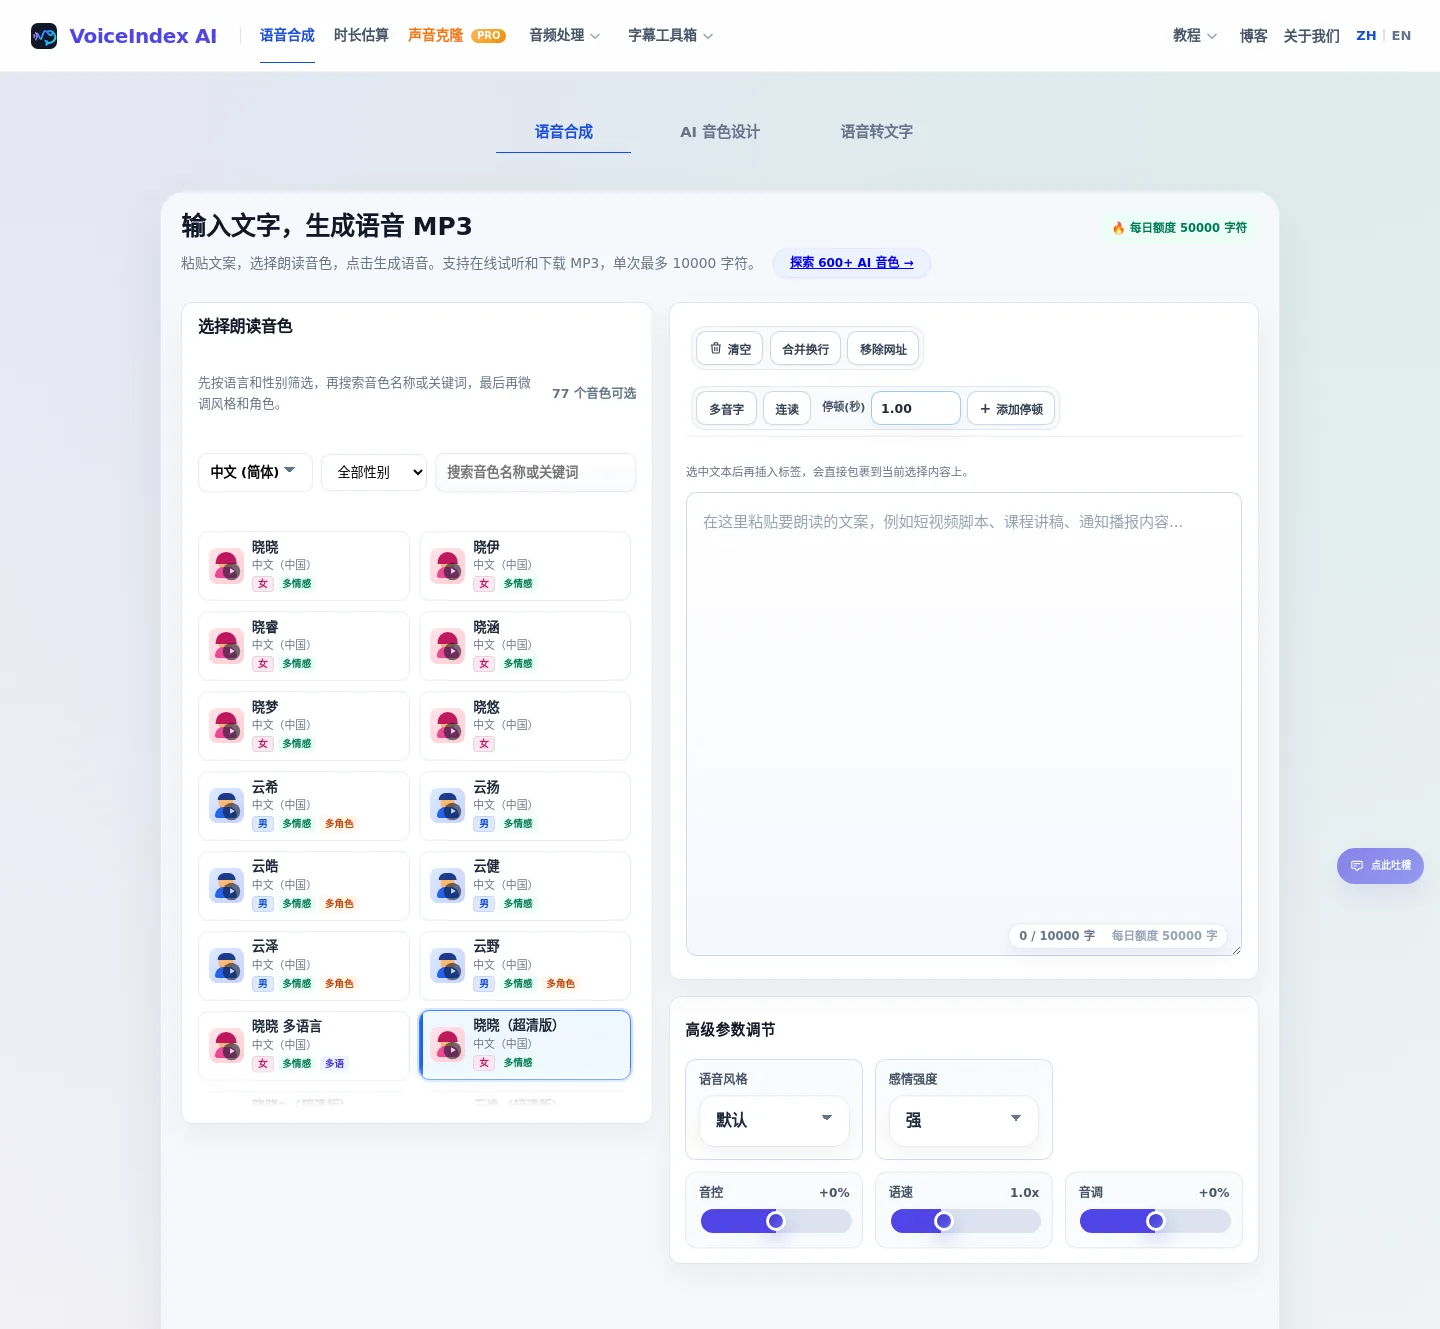The width and height of the screenshot is (1440, 1329).
Task: Click the 添加停顿 button
Action: (x=1011, y=409)
